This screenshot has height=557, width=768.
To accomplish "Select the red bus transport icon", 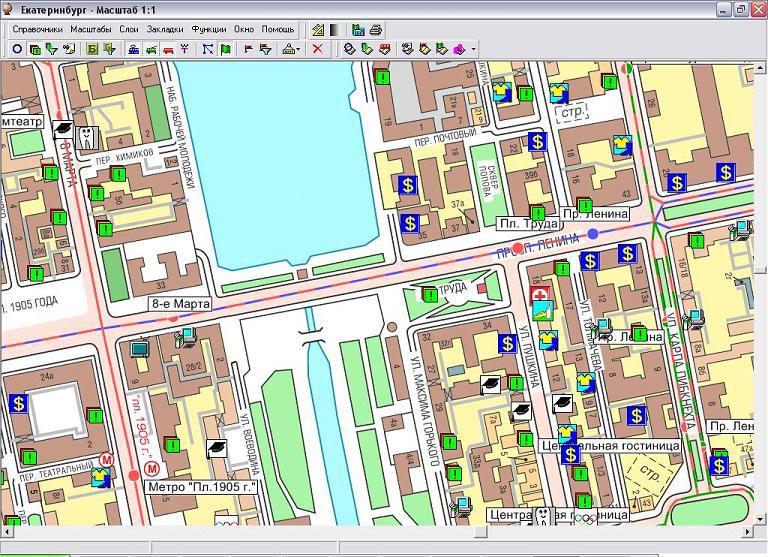I will point(168,48).
